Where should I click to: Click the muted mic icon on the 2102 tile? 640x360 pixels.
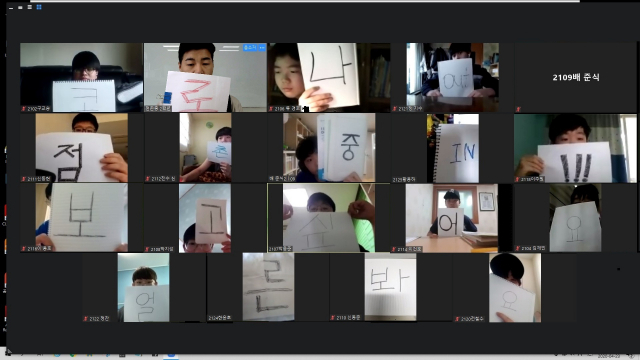(x=24, y=109)
